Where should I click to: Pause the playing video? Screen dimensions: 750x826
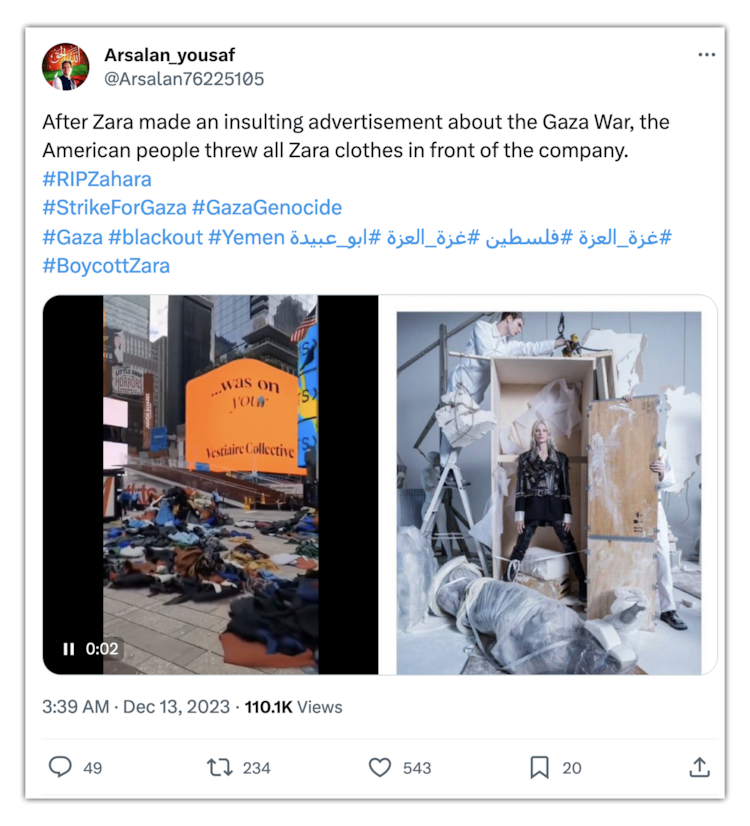(68, 648)
